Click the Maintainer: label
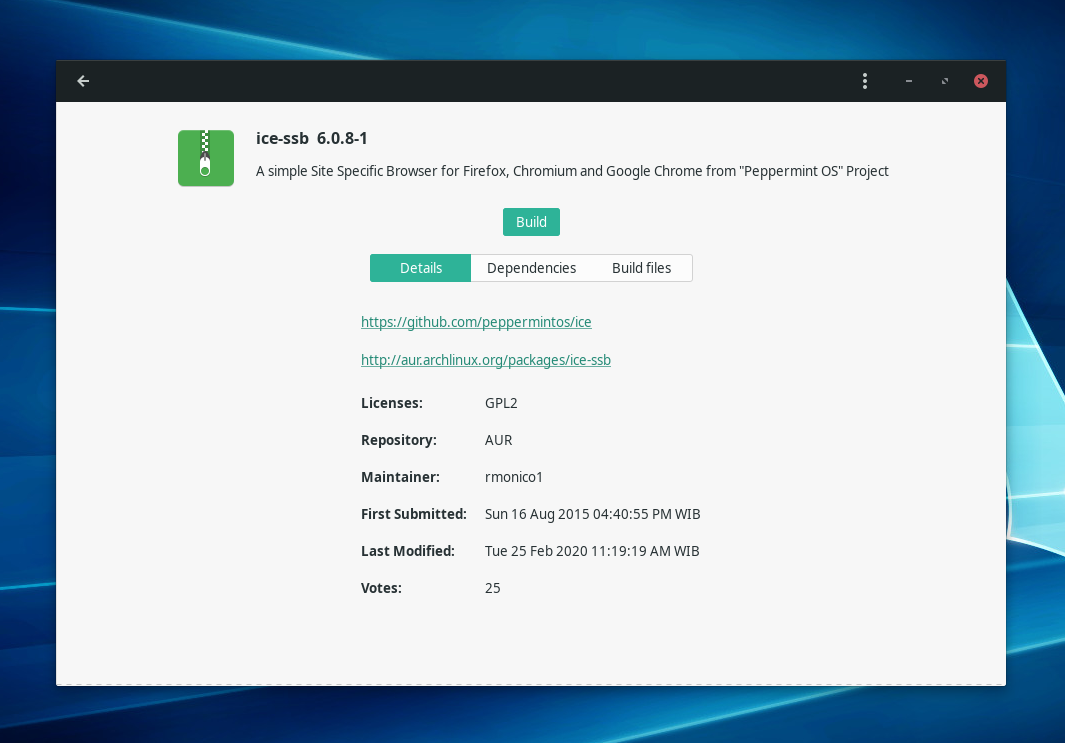This screenshot has height=743, width=1065. coord(400,477)
